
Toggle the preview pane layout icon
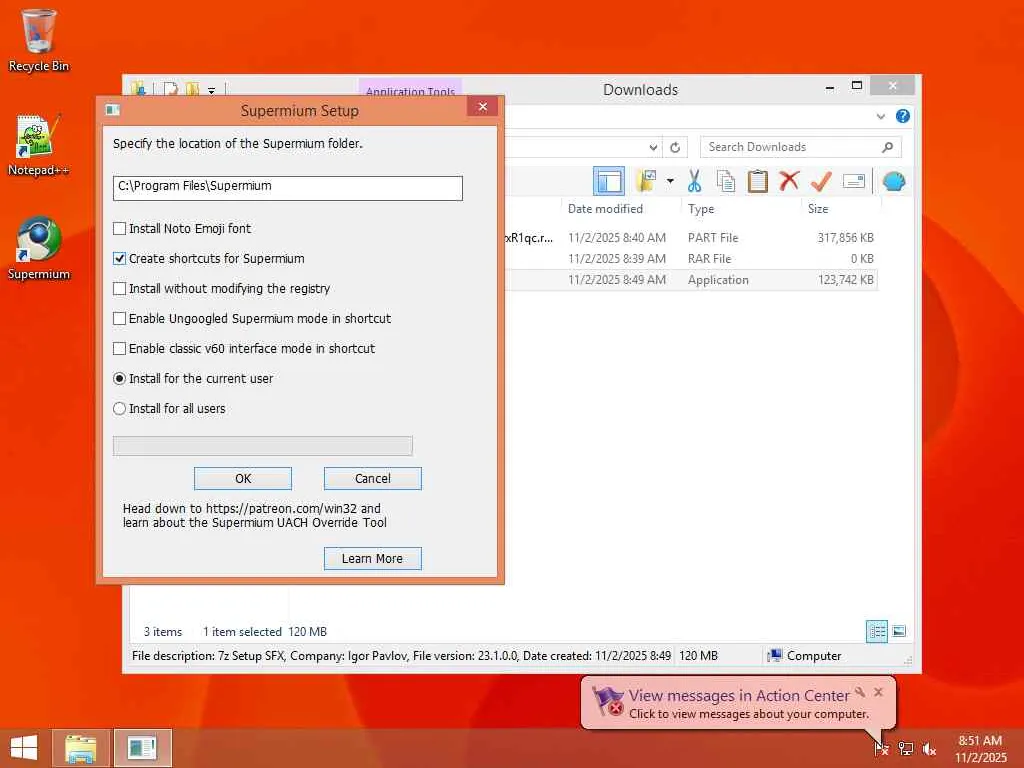(609, 181)
